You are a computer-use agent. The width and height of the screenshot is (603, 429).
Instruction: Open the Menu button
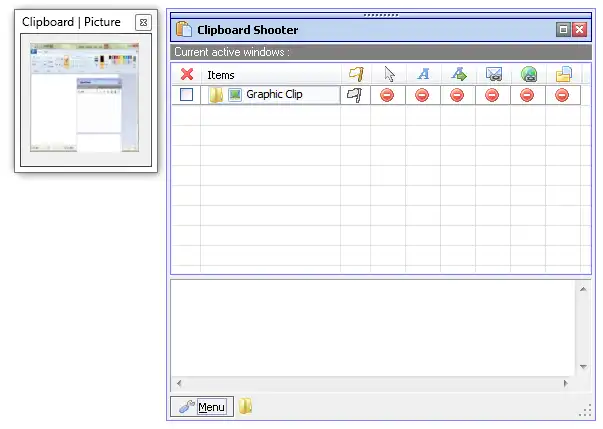[202, 407]
